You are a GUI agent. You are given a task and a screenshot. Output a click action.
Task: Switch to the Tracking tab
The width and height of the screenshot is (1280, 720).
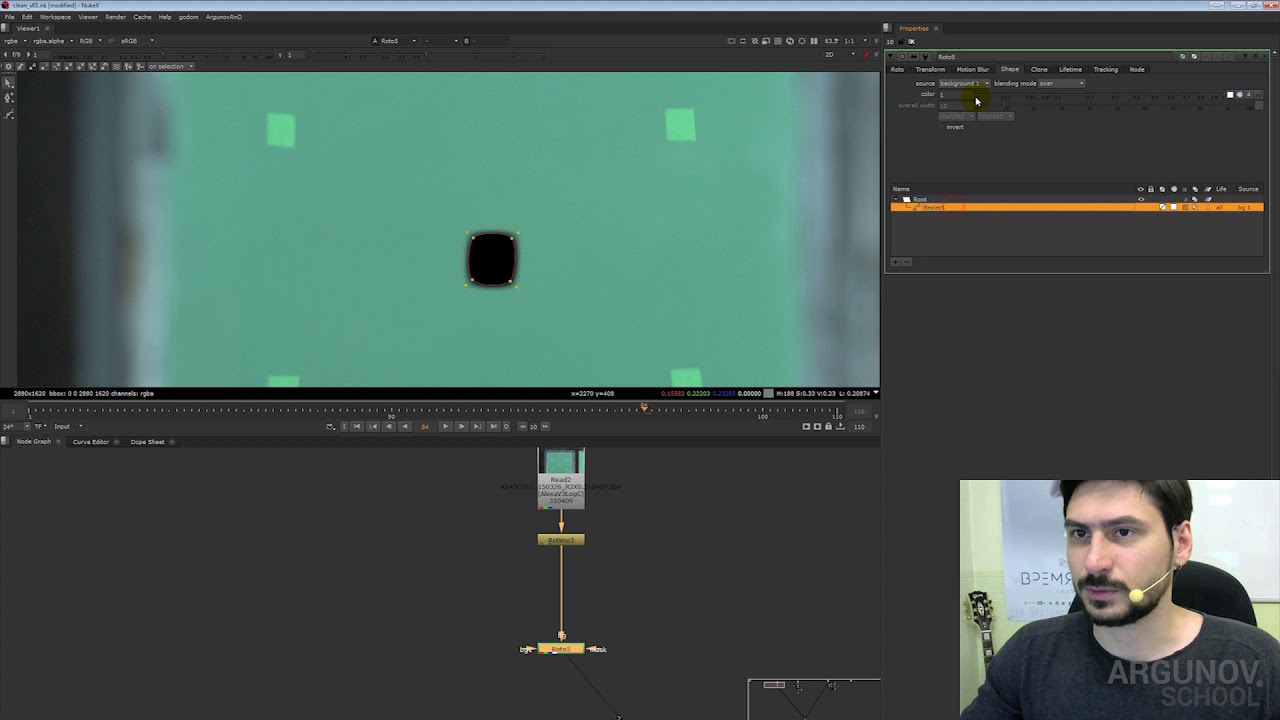[x=1106, y=69]
